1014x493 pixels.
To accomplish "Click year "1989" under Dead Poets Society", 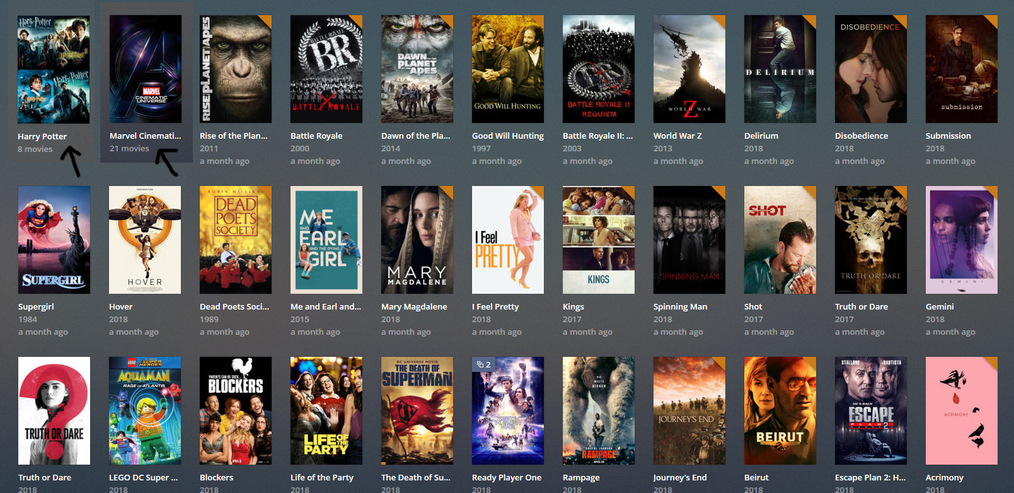I will point(209,320).
